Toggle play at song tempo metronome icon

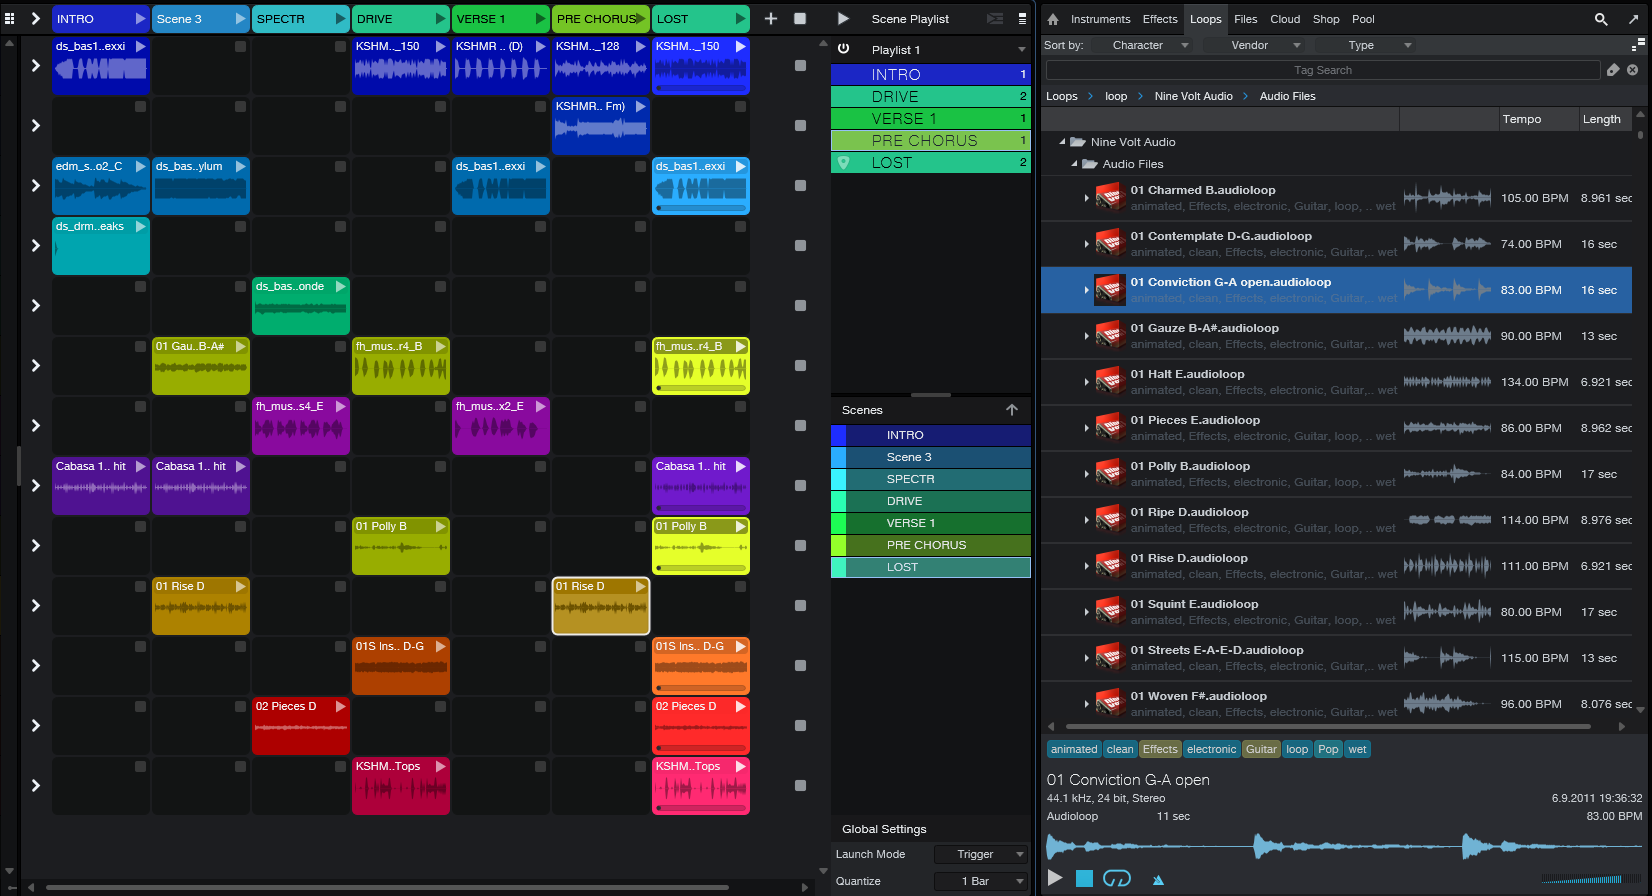[1158, 880]
